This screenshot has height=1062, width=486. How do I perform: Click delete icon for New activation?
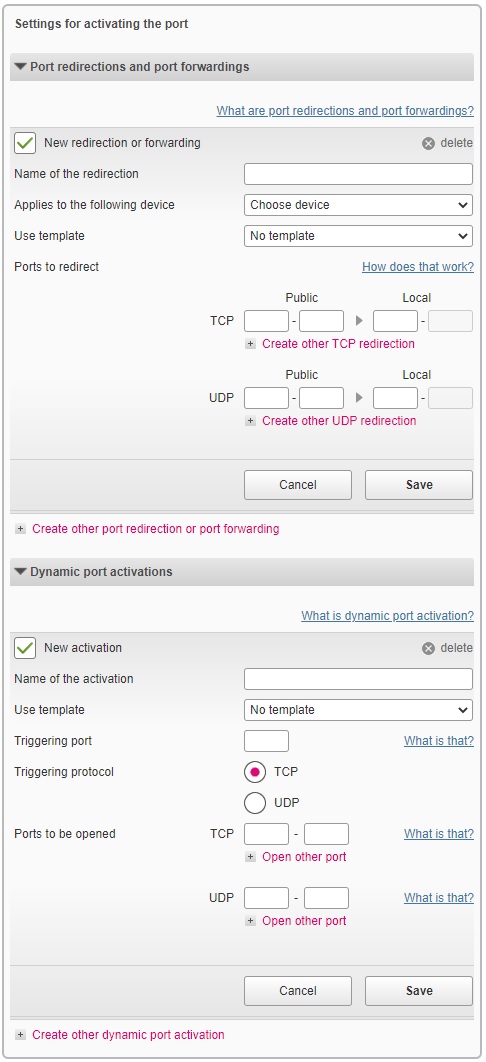click(x=428, y=649)
